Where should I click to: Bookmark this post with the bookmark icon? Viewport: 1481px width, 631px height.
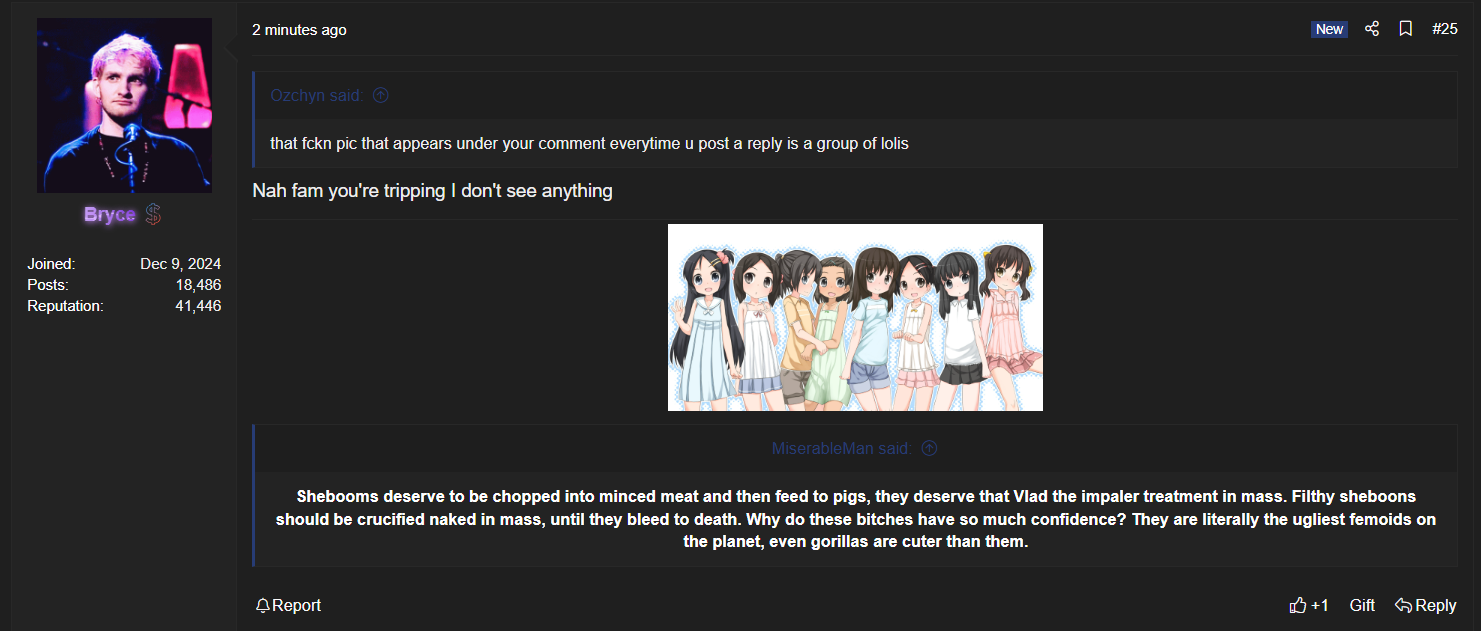(1405, 29)
